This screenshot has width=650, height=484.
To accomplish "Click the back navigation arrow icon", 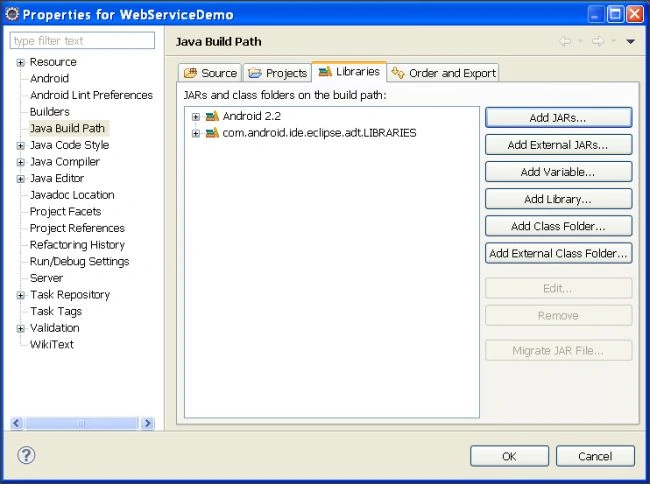I will click(x=565, y=41).
